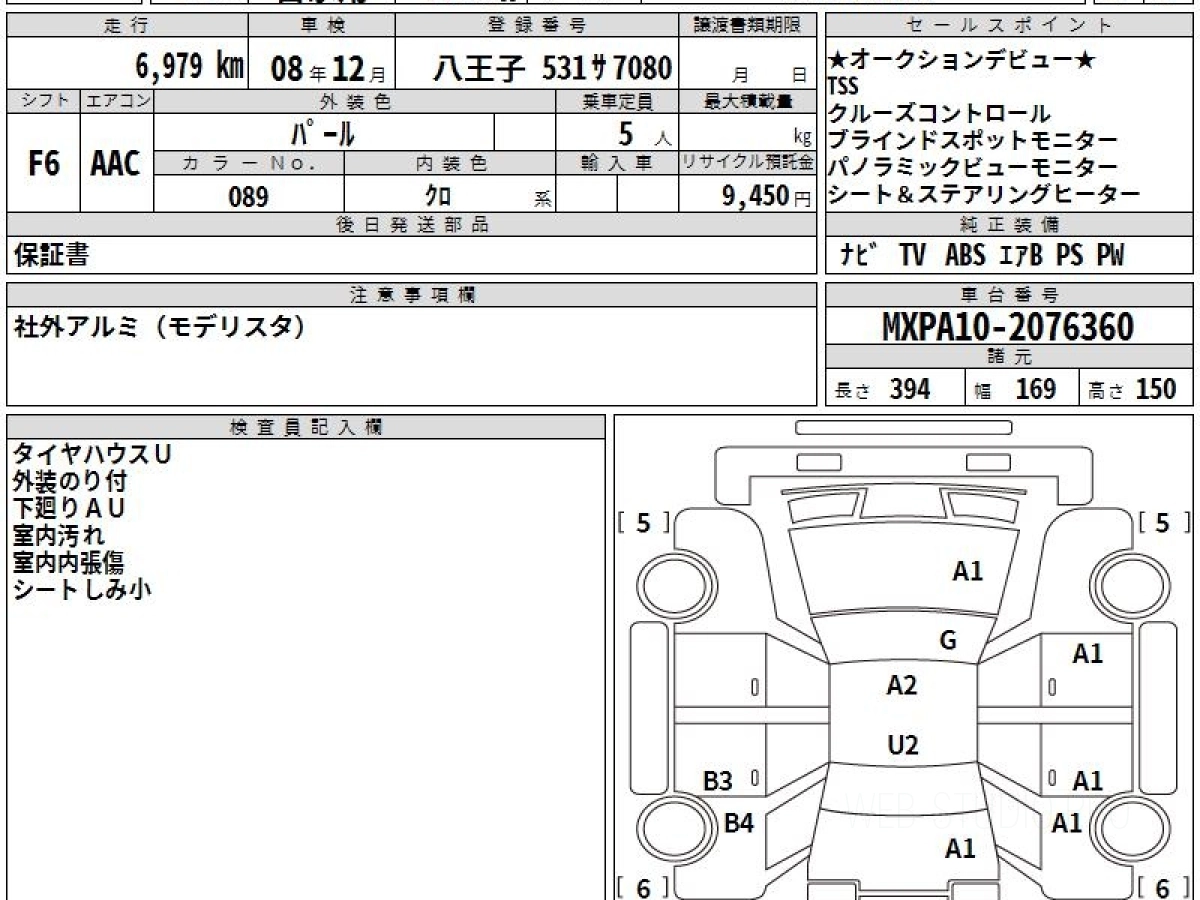Select the B4 damage mark
The height and width of the screenshot is (900, 1200).
(x=738, y=823)
